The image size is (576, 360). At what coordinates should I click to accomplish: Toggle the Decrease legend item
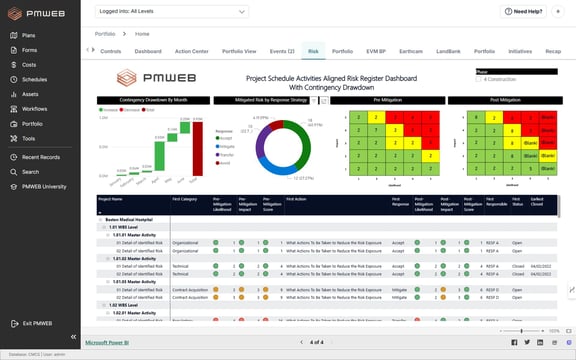pyautogui.click(x=130, y=110)
